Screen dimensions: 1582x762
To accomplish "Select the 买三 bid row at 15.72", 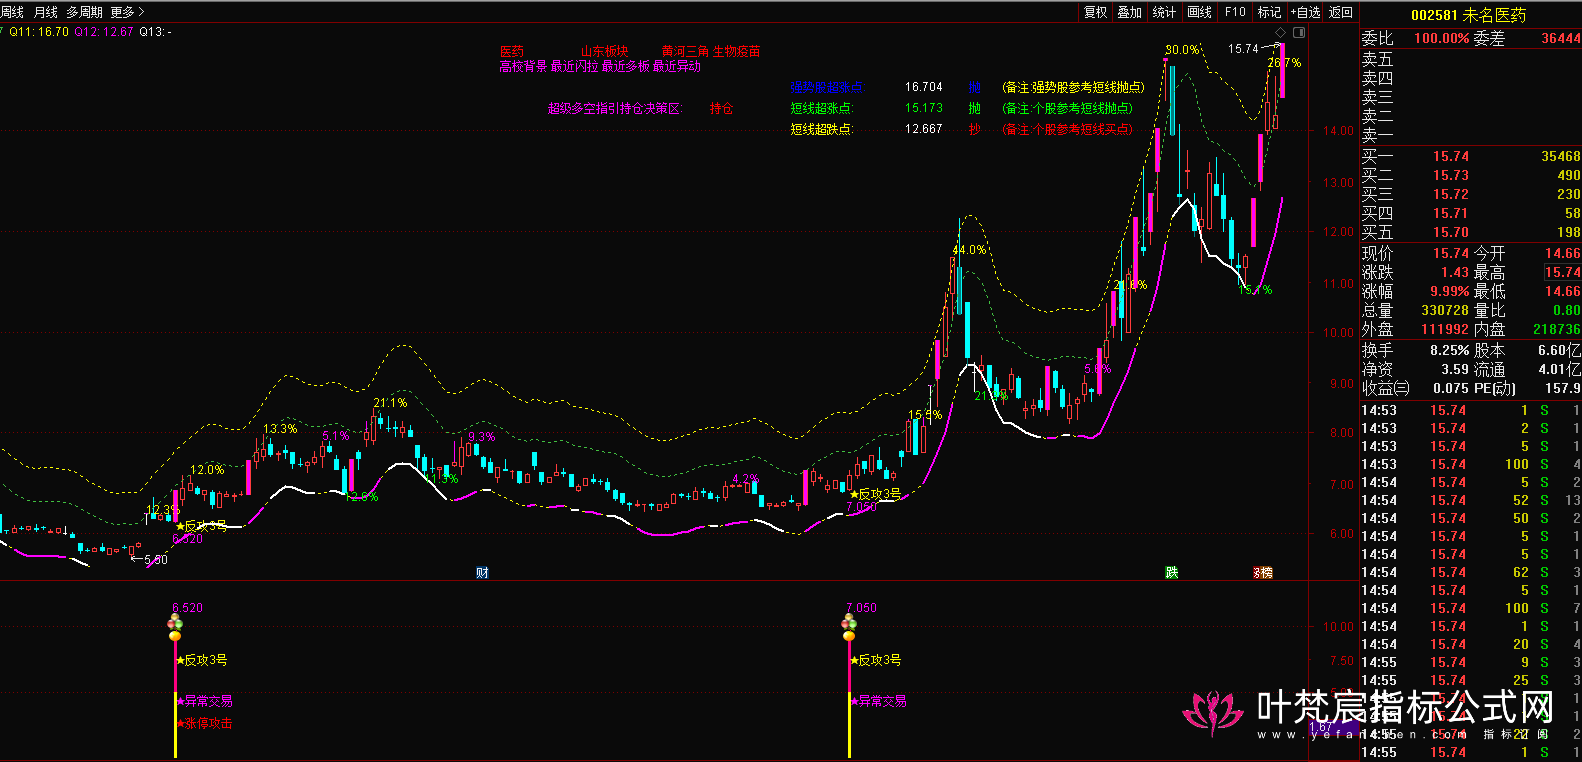I will (1471, 194).
